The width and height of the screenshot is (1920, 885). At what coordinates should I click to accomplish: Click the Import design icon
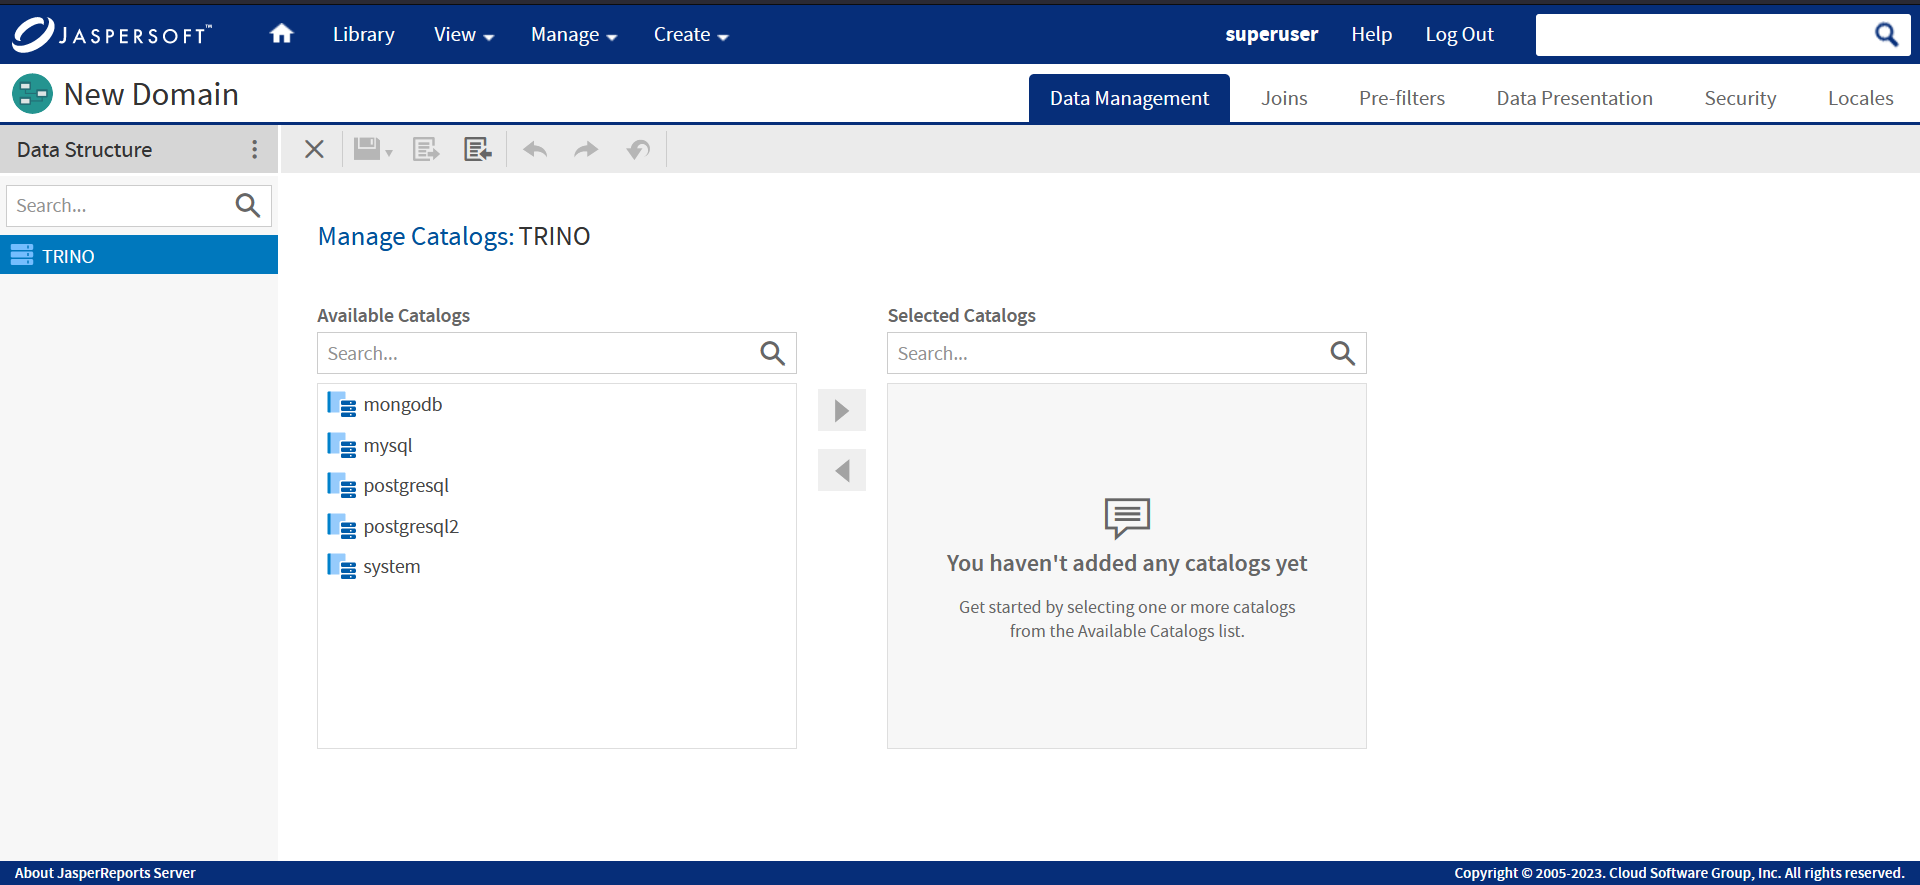point(478,149)
